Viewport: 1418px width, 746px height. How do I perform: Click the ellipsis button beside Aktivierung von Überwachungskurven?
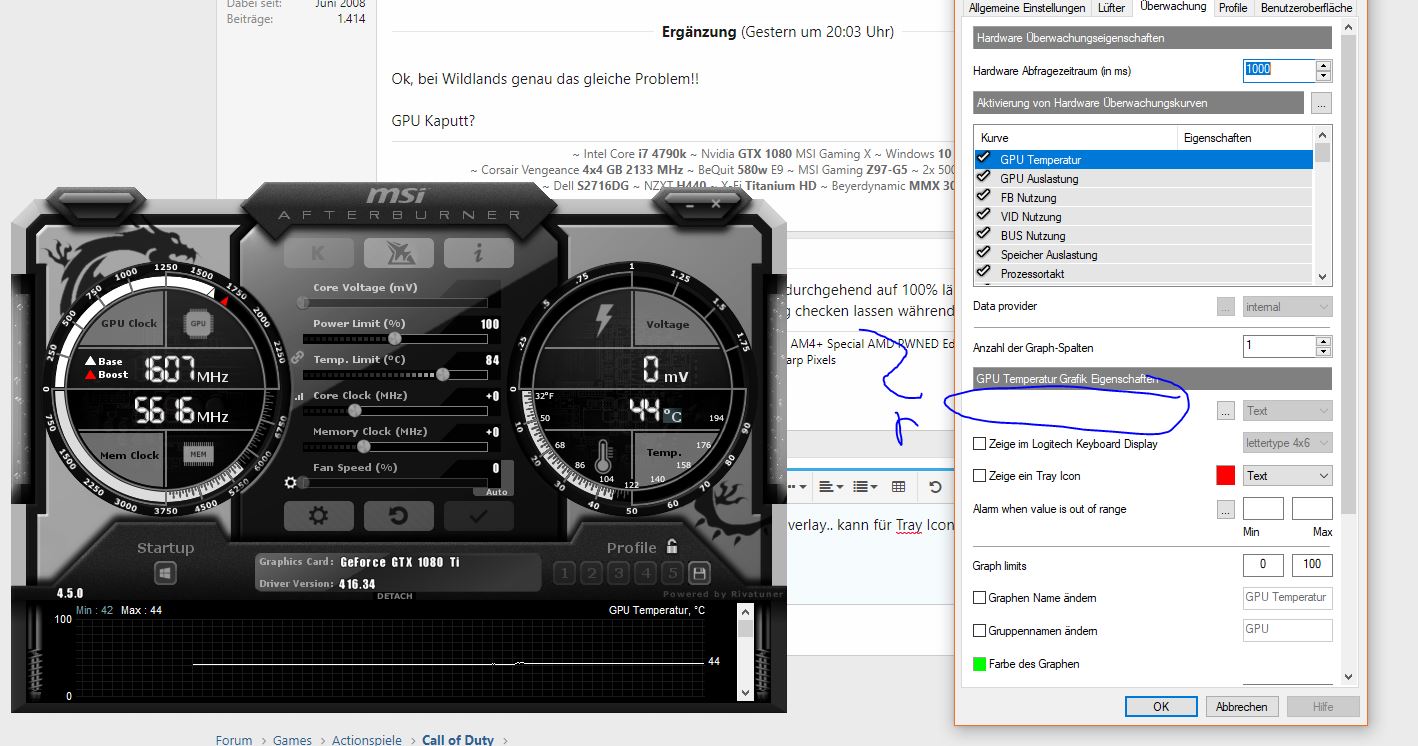coord(1321,103)
